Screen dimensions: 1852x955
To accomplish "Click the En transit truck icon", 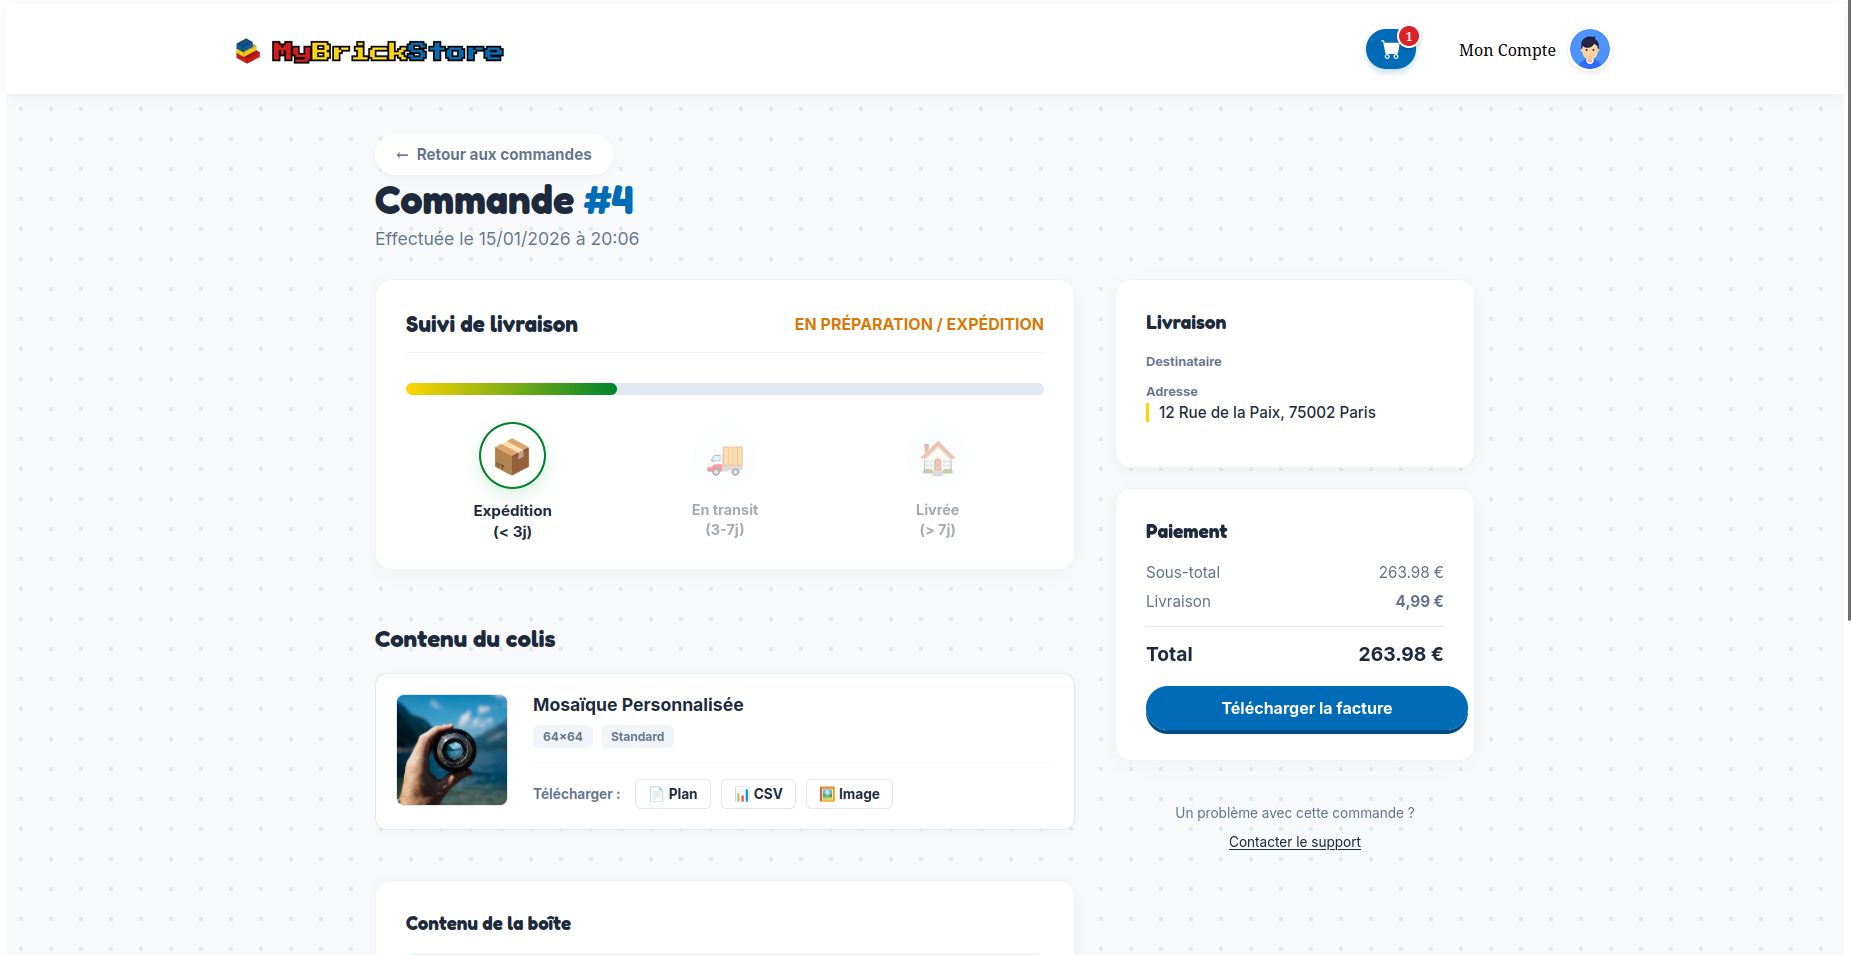I will tap(725, 459).
